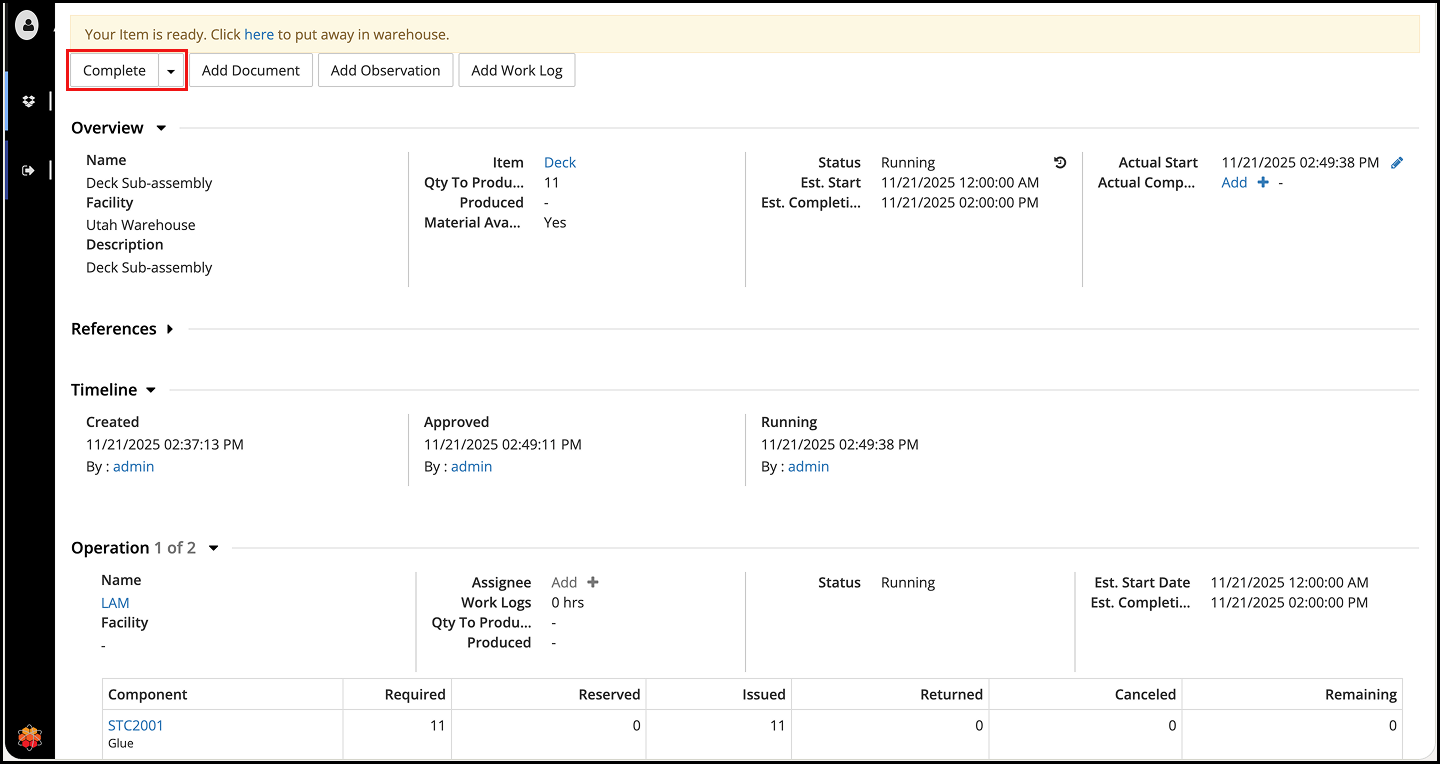Expand the References section
1440x764 pixels.
pos(170,329)
